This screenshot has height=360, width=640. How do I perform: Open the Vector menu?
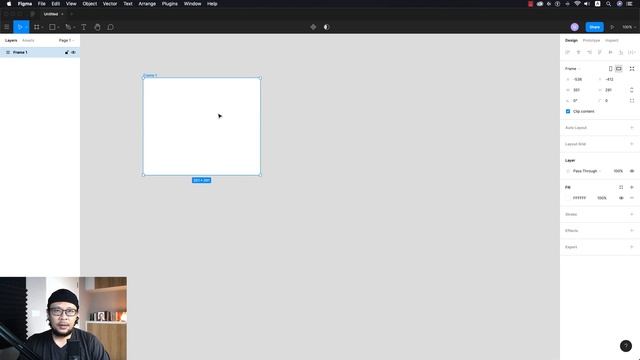110,4
